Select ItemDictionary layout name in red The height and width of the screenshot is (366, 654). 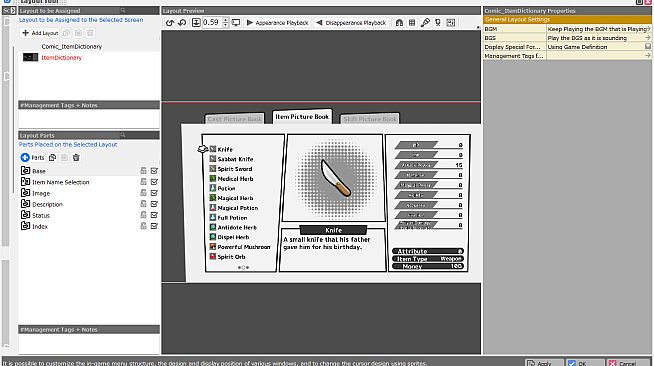pos(61,58)
